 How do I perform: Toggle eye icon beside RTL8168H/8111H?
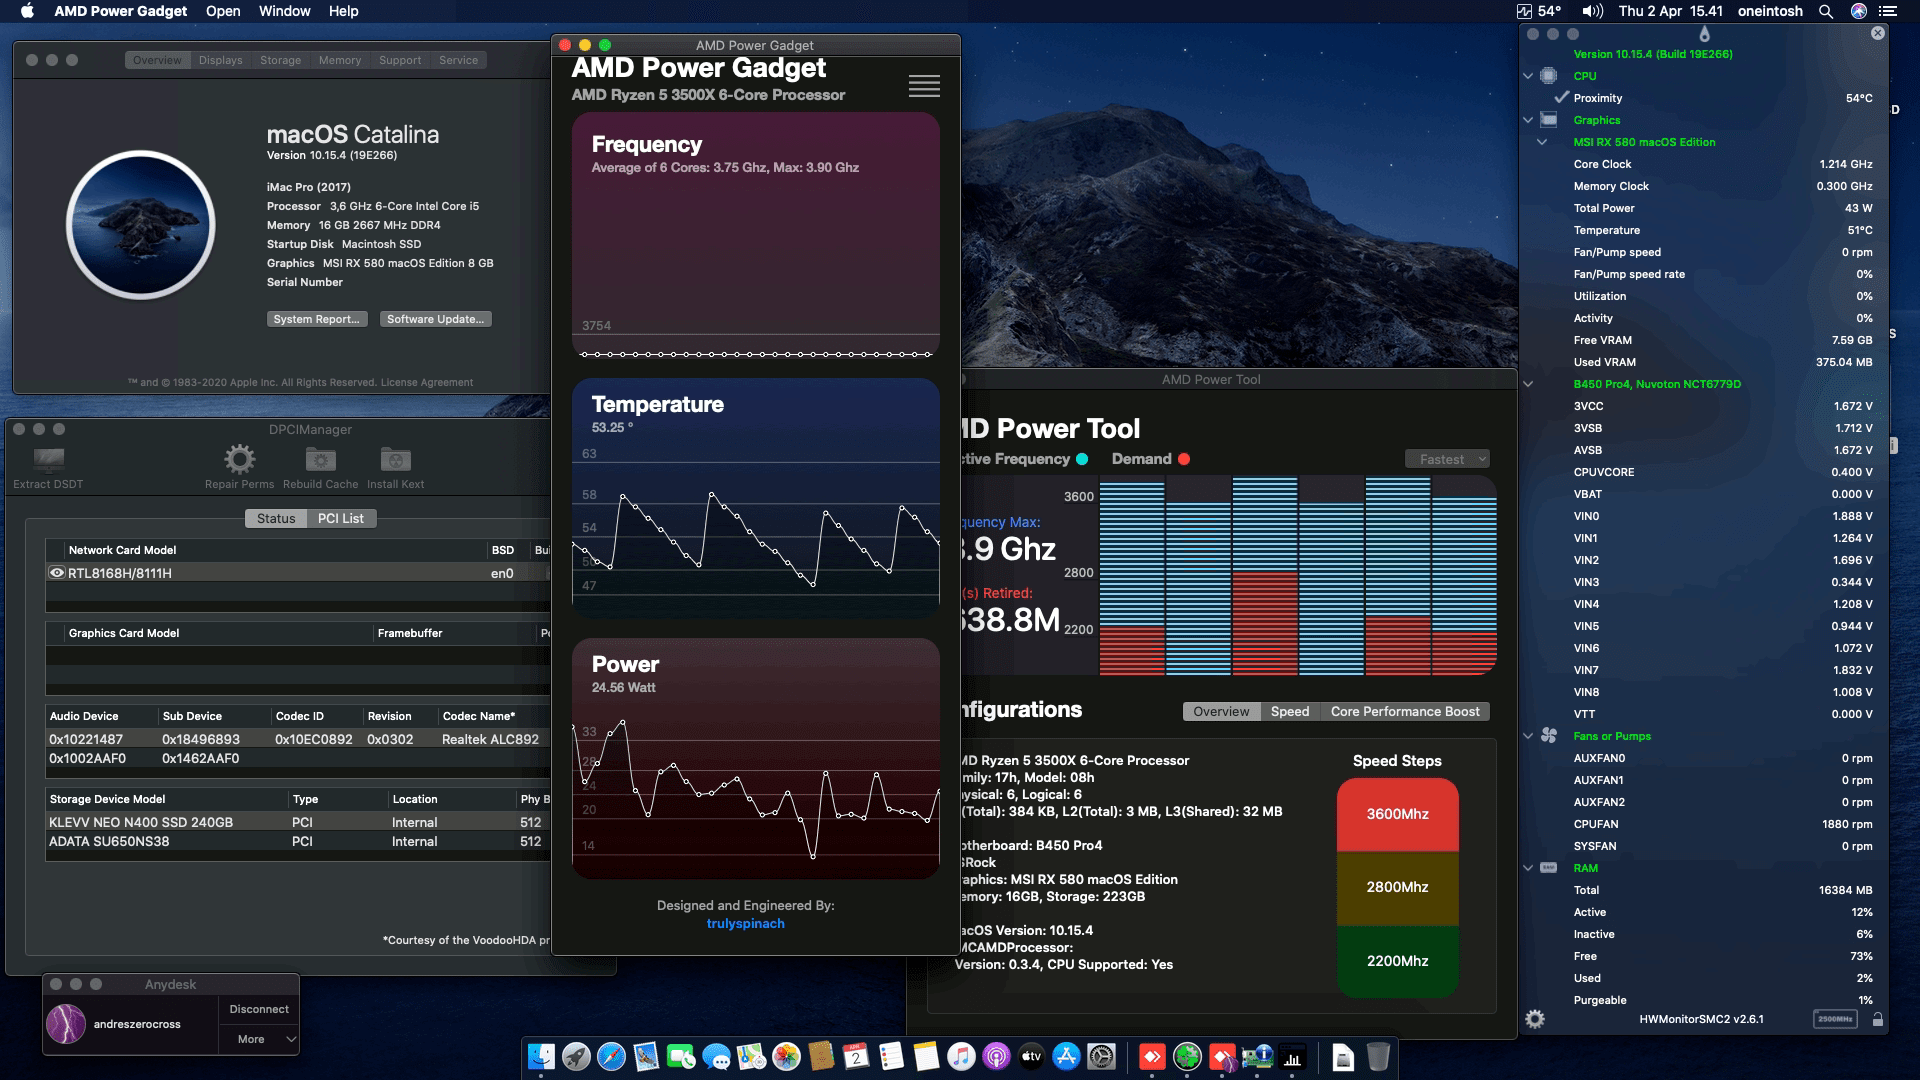57,573
